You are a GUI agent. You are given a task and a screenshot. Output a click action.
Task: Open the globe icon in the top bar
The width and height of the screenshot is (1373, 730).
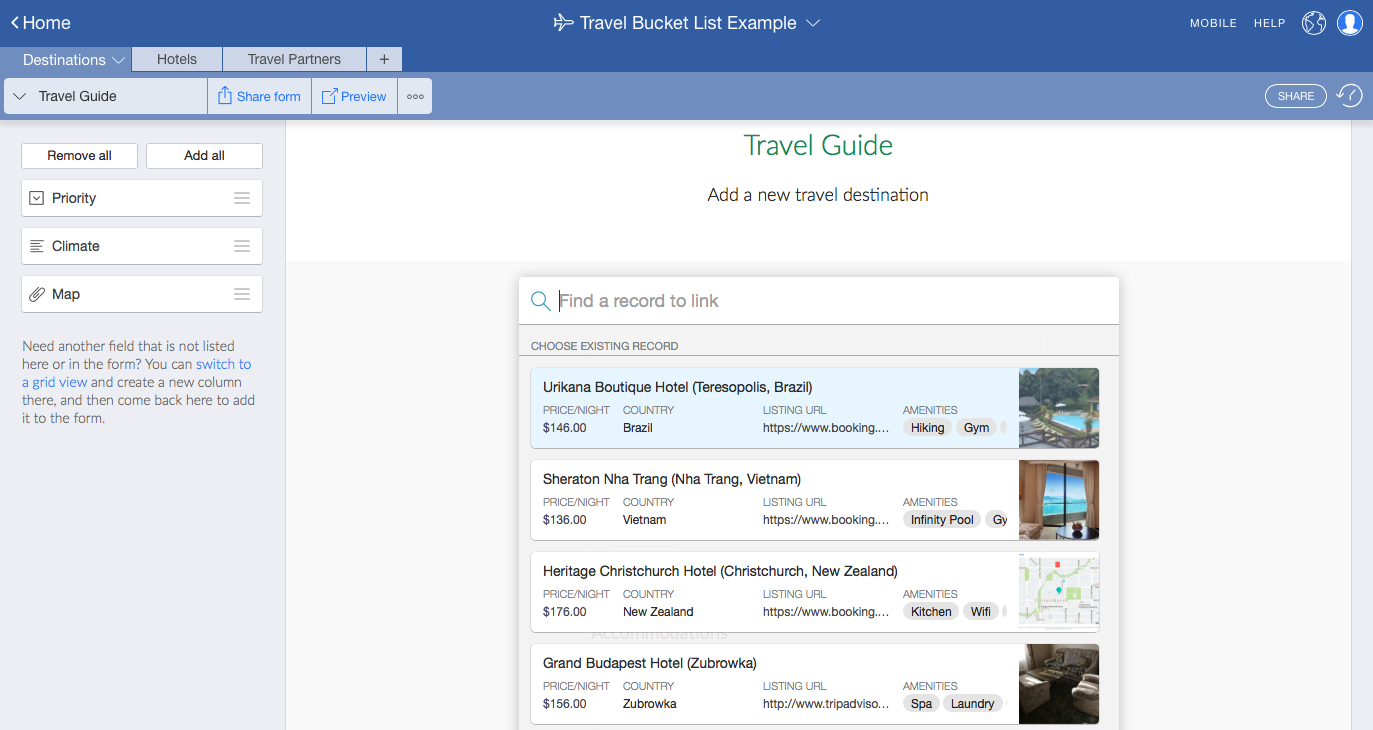1313,22
